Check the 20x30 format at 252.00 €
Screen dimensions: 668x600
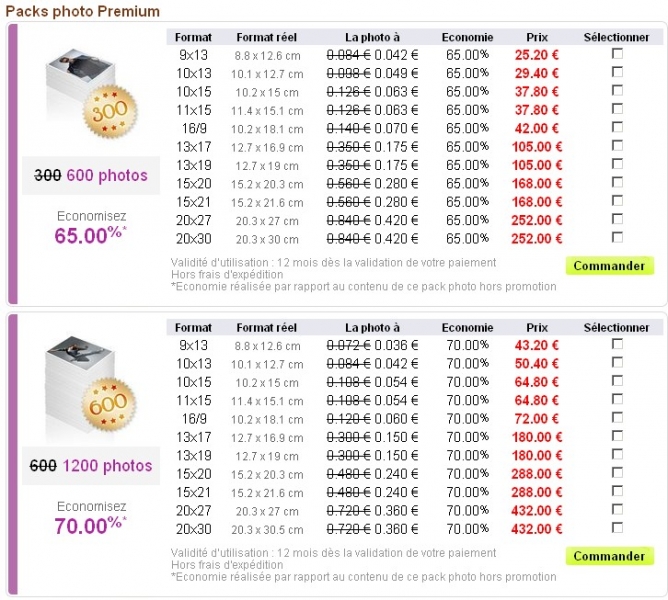tap(617, 237)
